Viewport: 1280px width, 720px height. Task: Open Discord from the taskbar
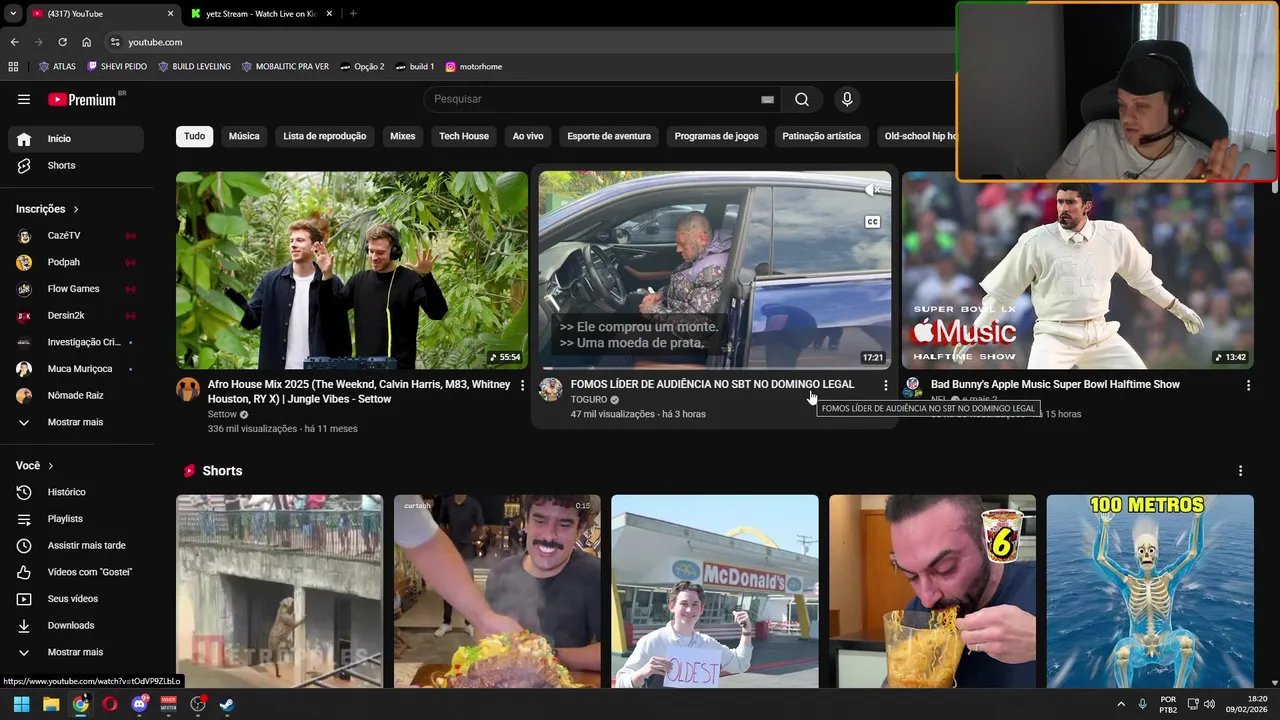click(139, 704)
